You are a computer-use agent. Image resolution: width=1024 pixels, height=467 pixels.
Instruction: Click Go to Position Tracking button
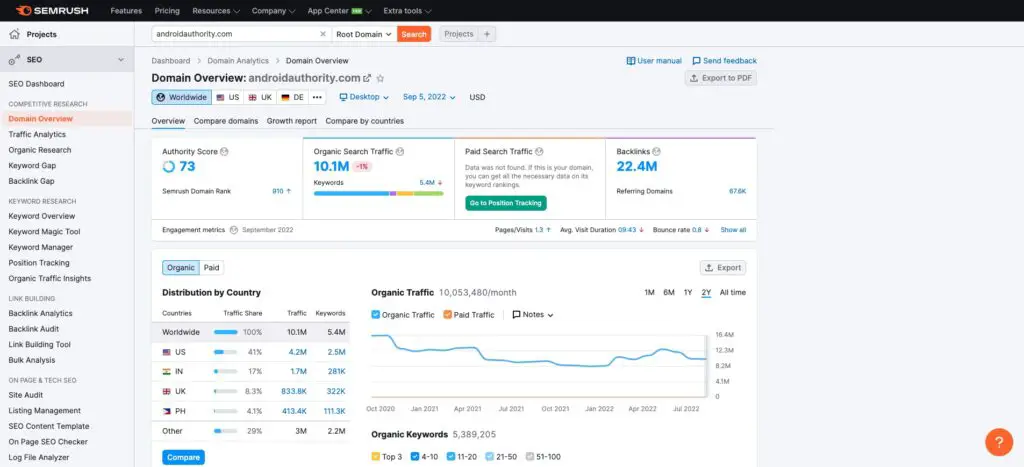click(506, 203)
